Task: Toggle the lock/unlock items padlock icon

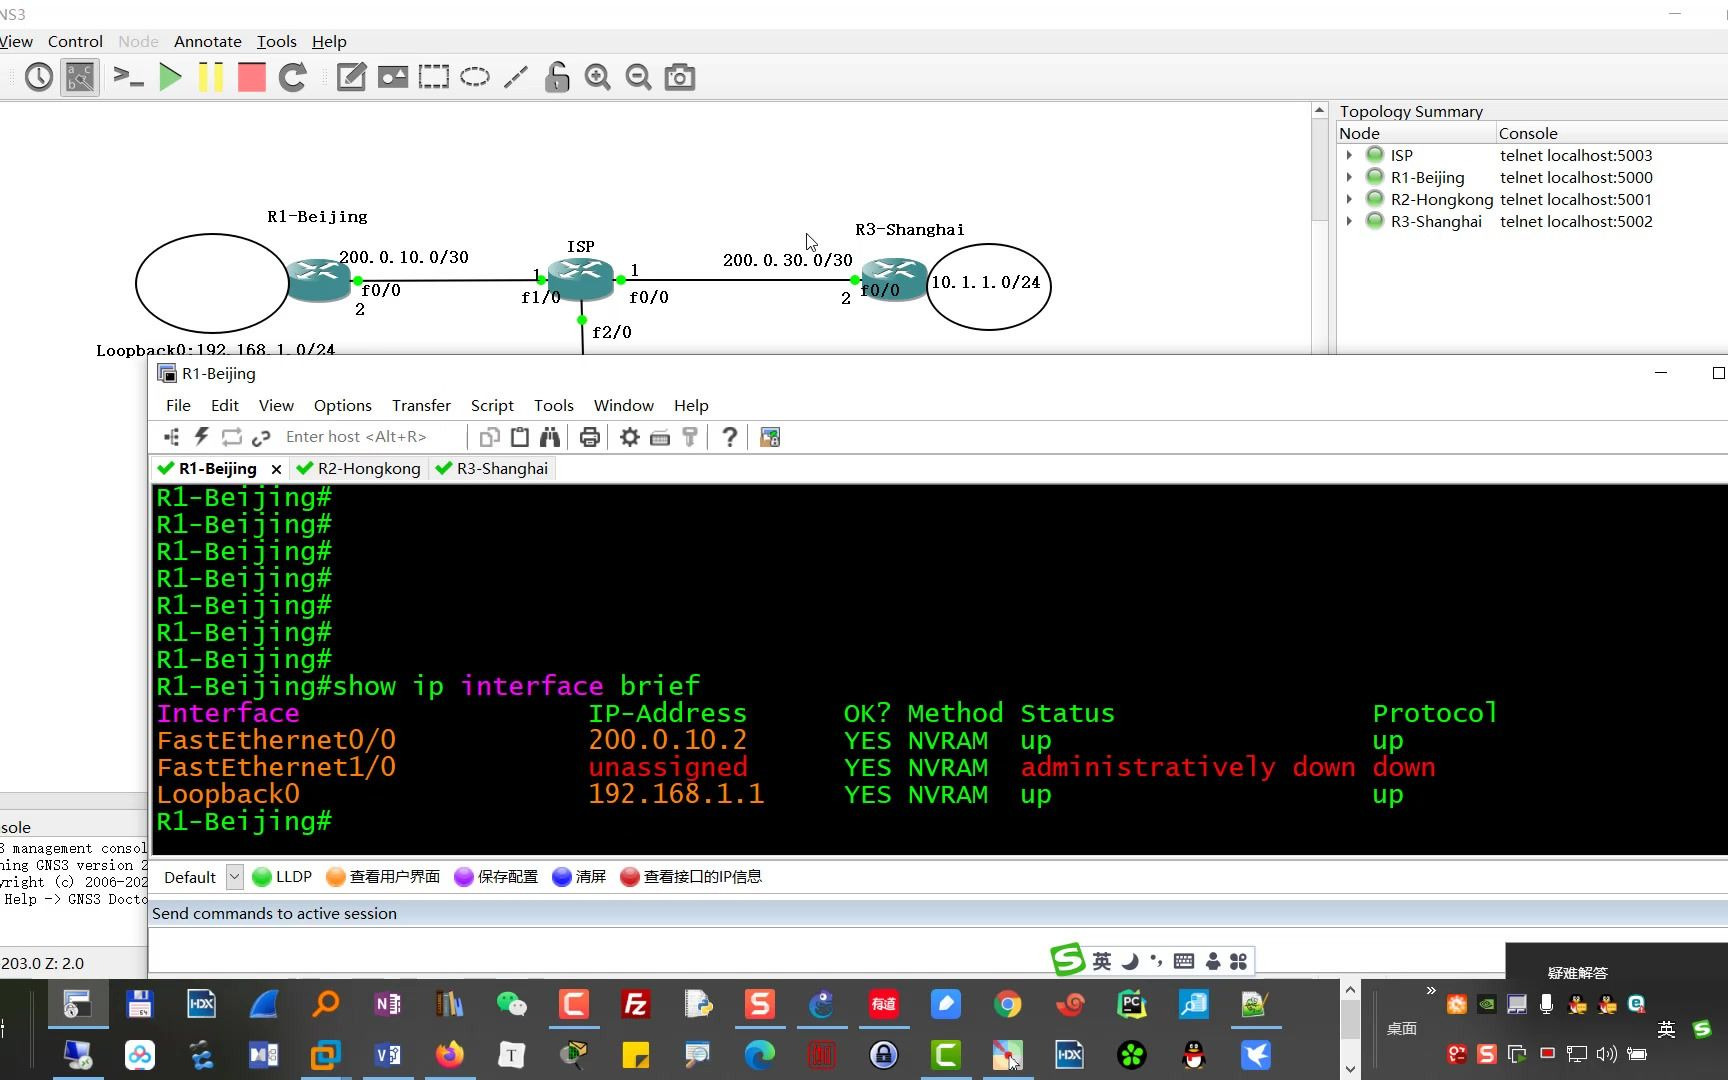Action: (x=557, y=77)
